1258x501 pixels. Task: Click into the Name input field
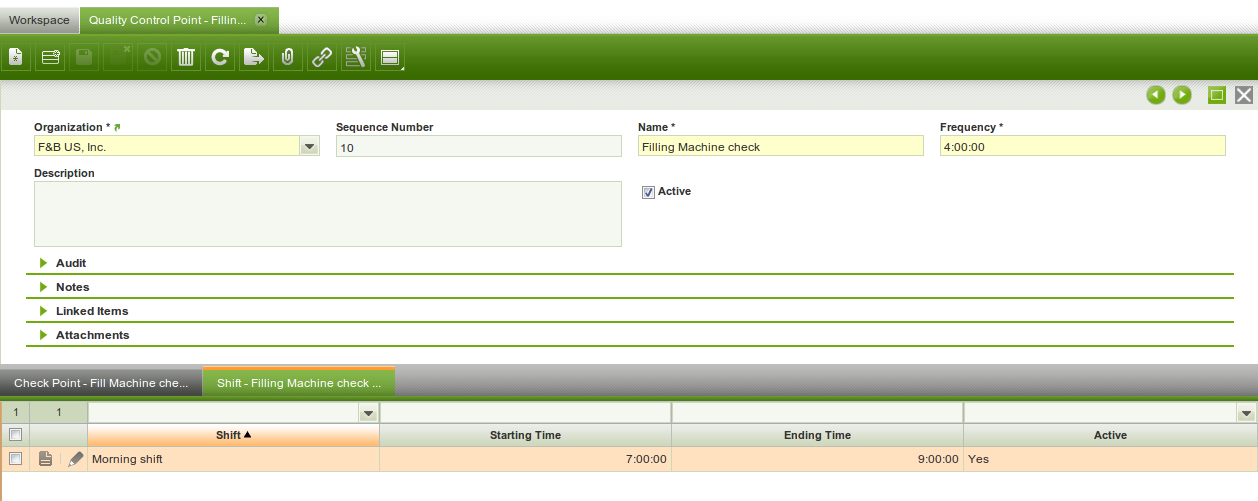[x=780, y=147]
